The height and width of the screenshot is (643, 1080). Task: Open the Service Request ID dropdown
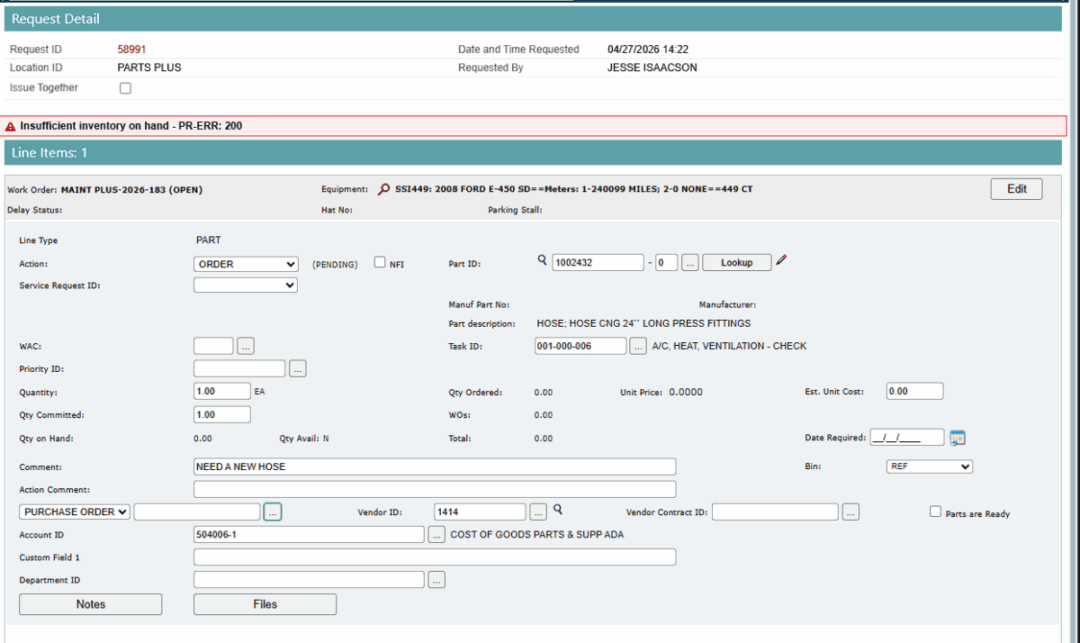(246, 285)
